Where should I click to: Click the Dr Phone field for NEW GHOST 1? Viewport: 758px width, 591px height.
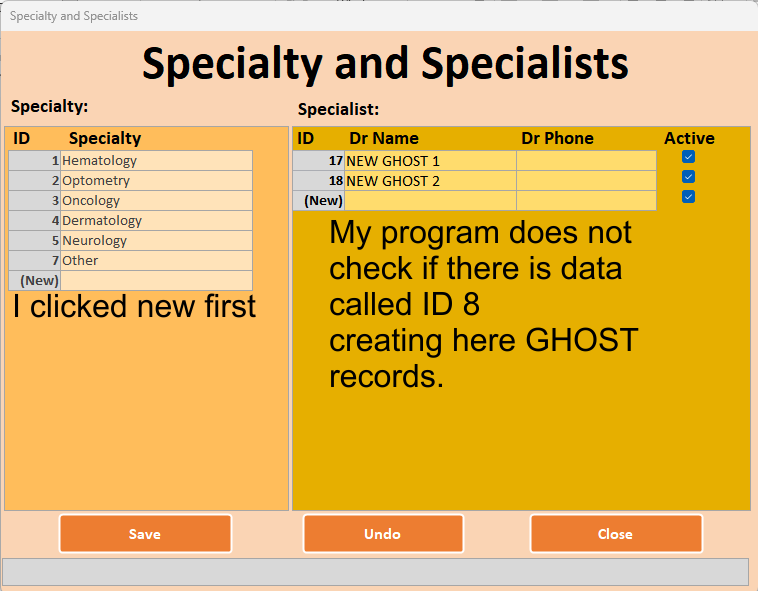click(586, 161)
